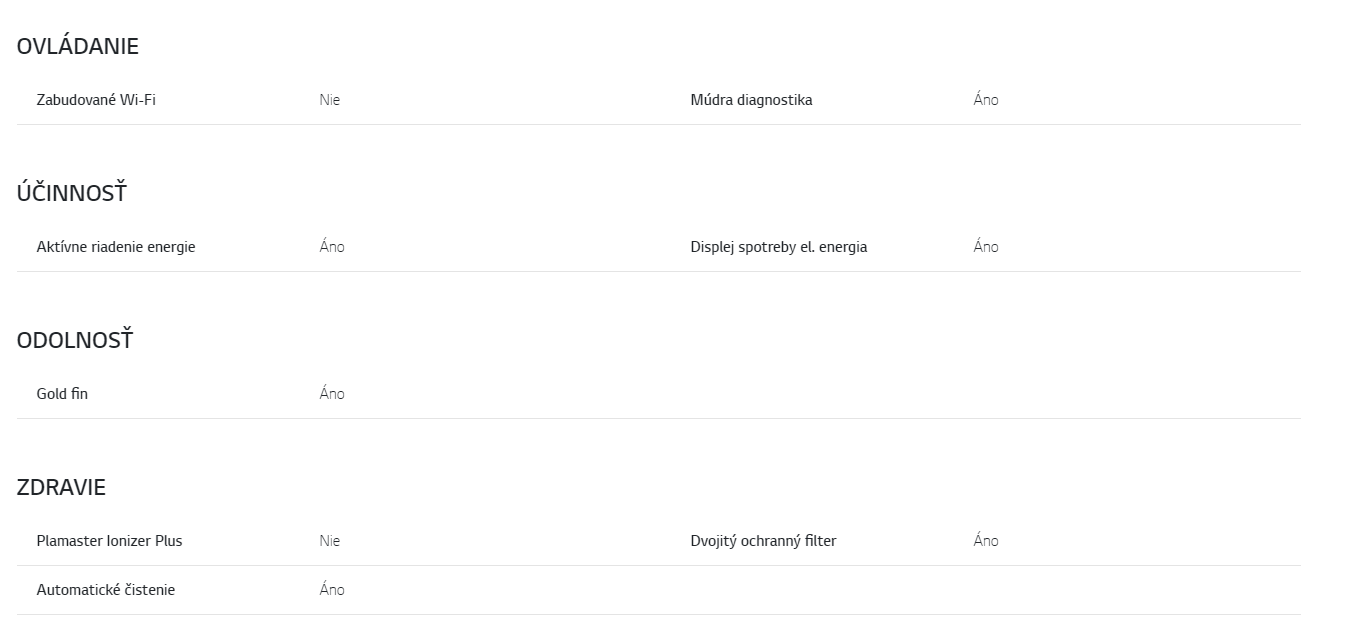Select the Dvojitý ochranný filter label

coord(763,541)
